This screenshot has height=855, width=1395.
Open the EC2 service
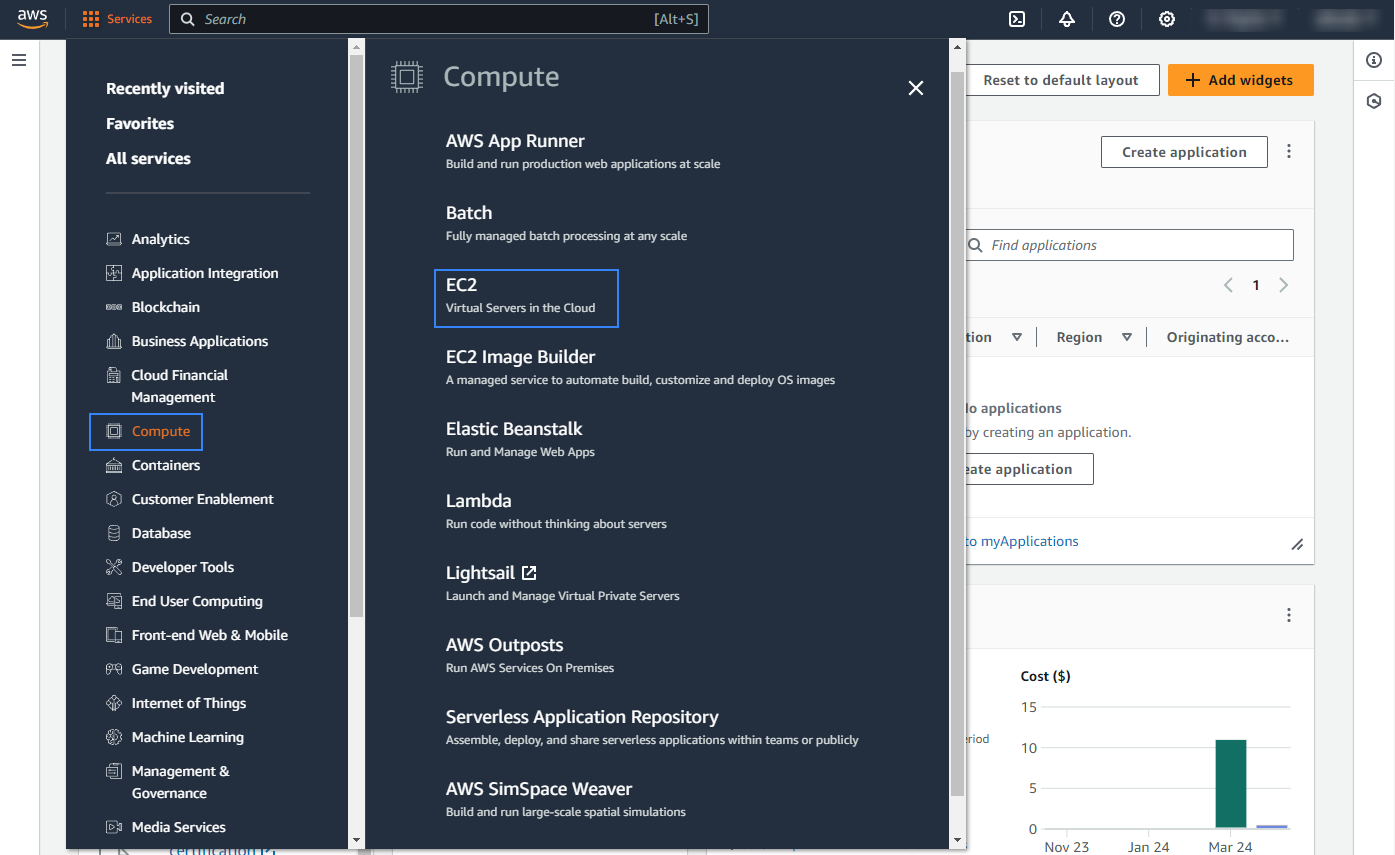coord(461,285)
